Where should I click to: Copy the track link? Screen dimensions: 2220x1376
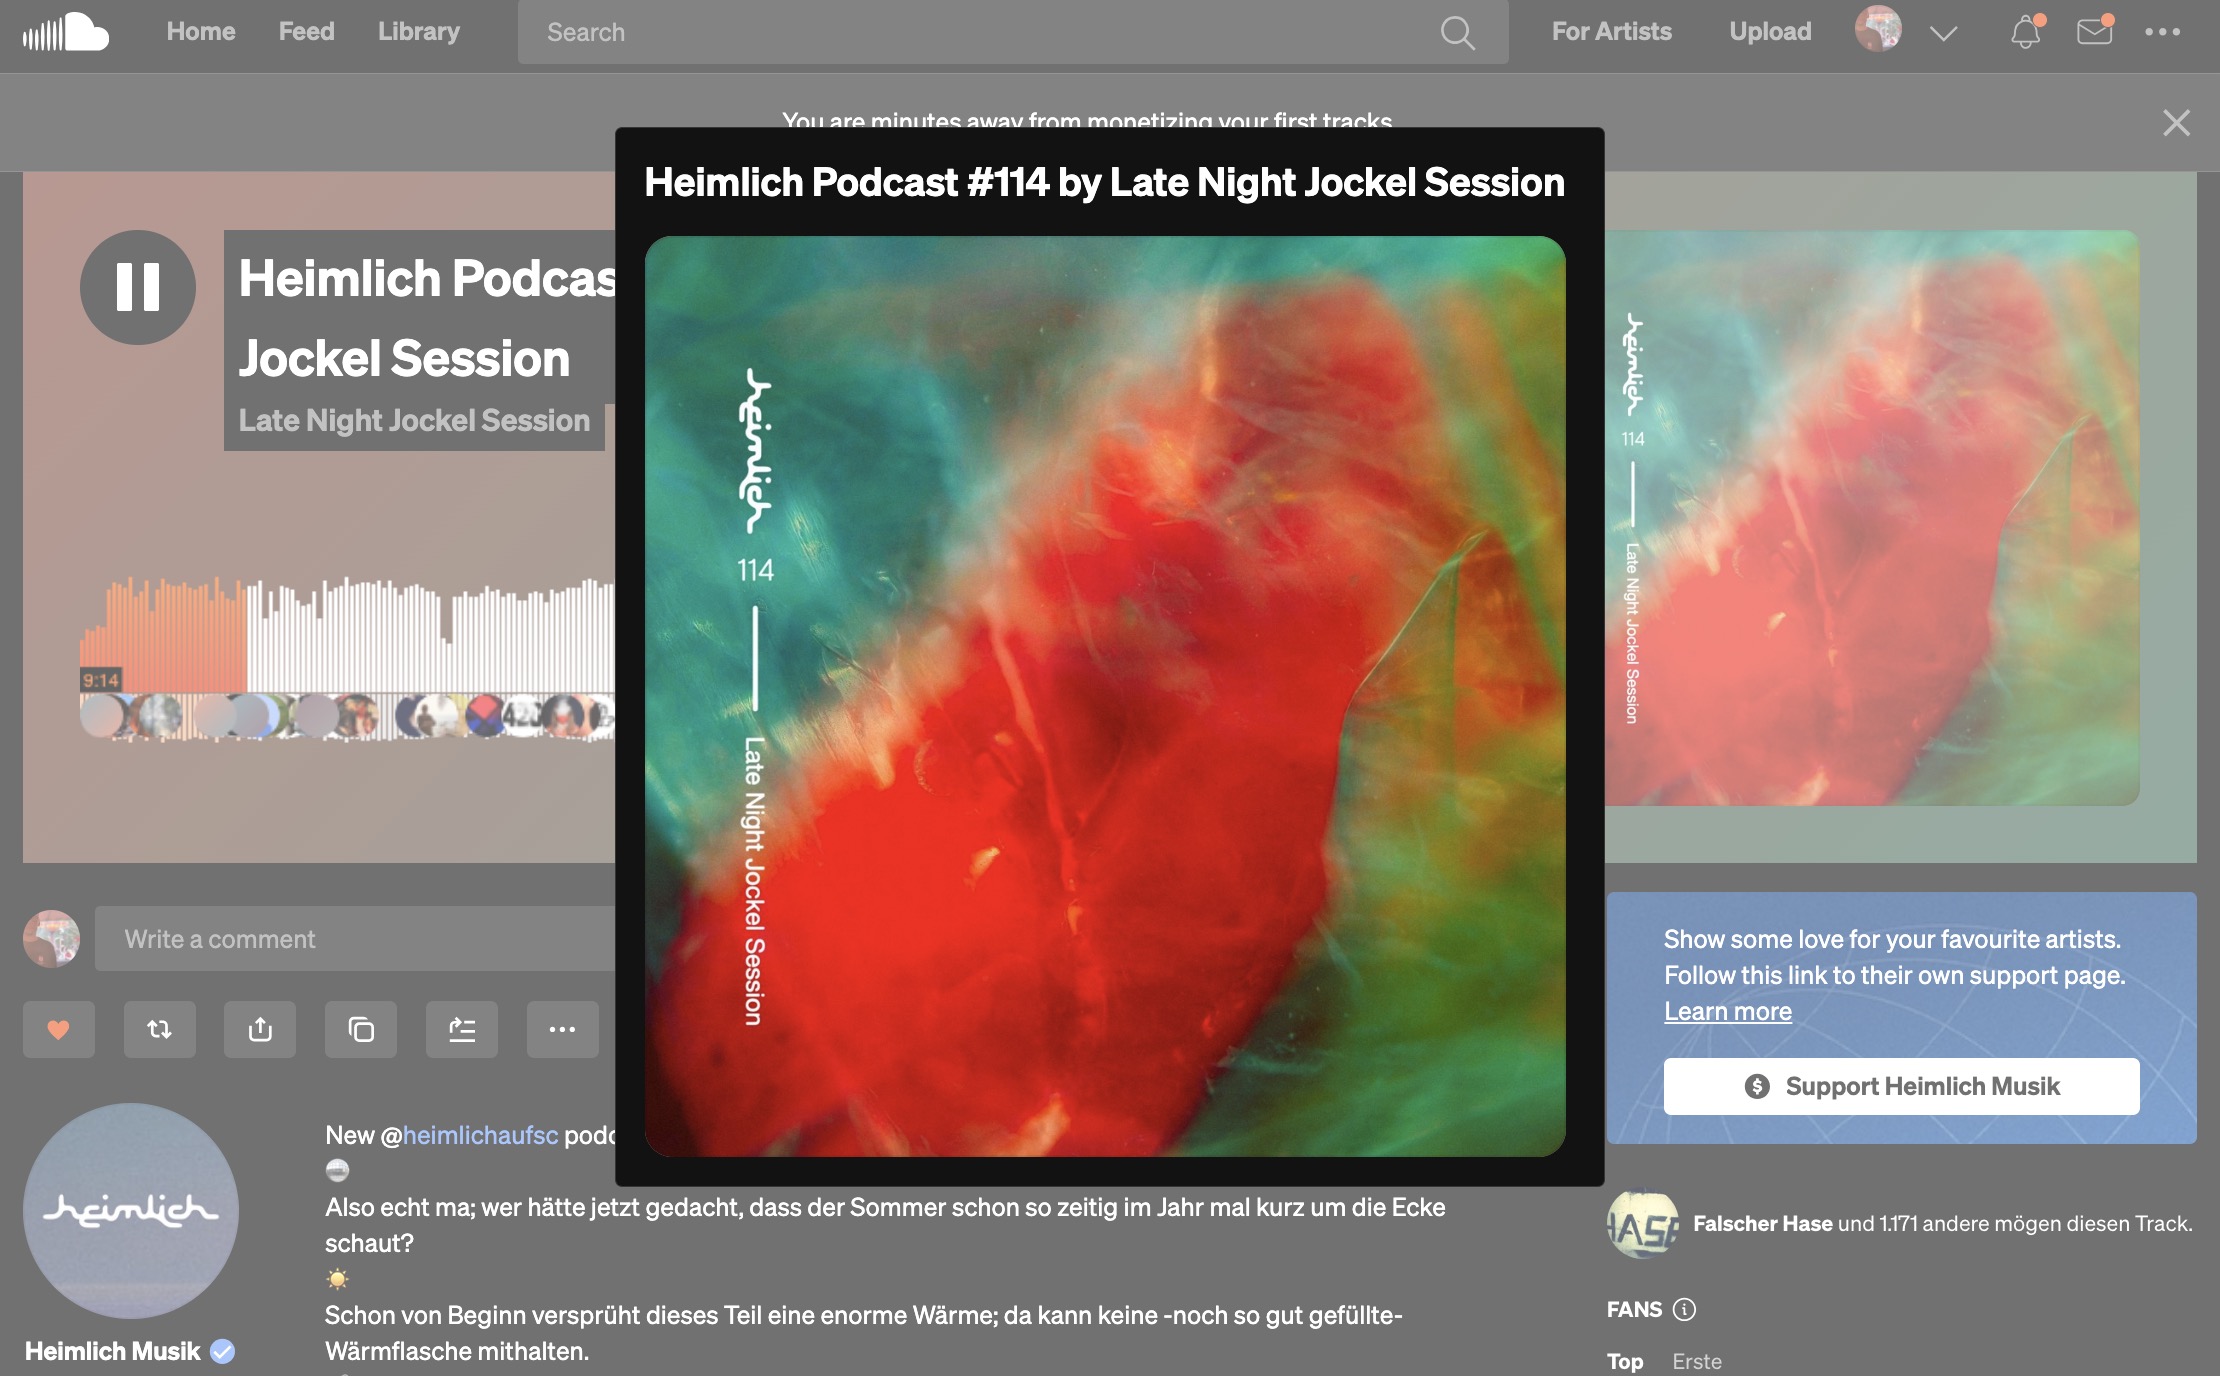[x=361, y=1029]
